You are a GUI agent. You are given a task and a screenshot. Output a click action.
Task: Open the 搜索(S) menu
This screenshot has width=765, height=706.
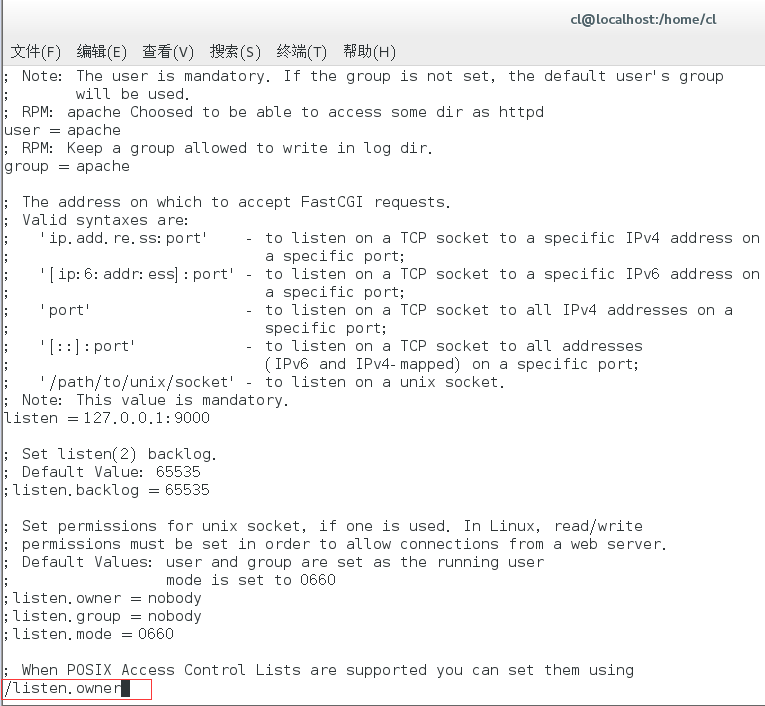pos(235,52)
